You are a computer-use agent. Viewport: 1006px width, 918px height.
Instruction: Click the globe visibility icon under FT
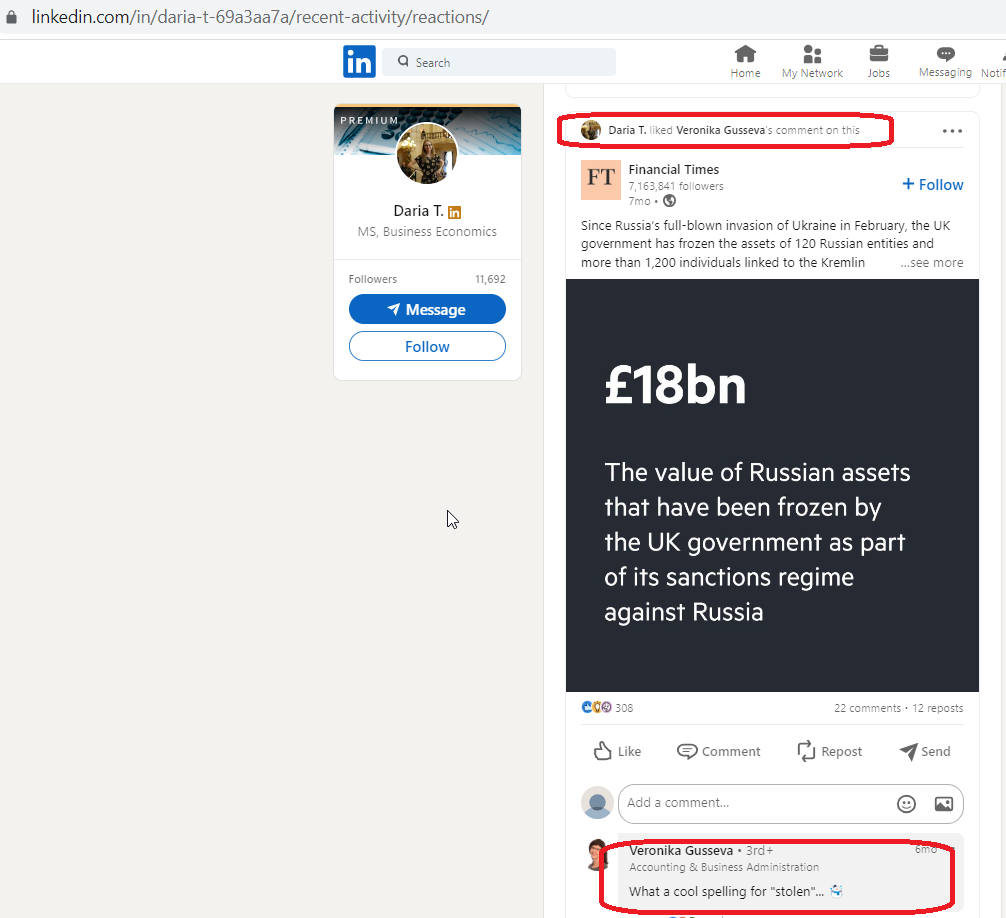click(669, 201)
